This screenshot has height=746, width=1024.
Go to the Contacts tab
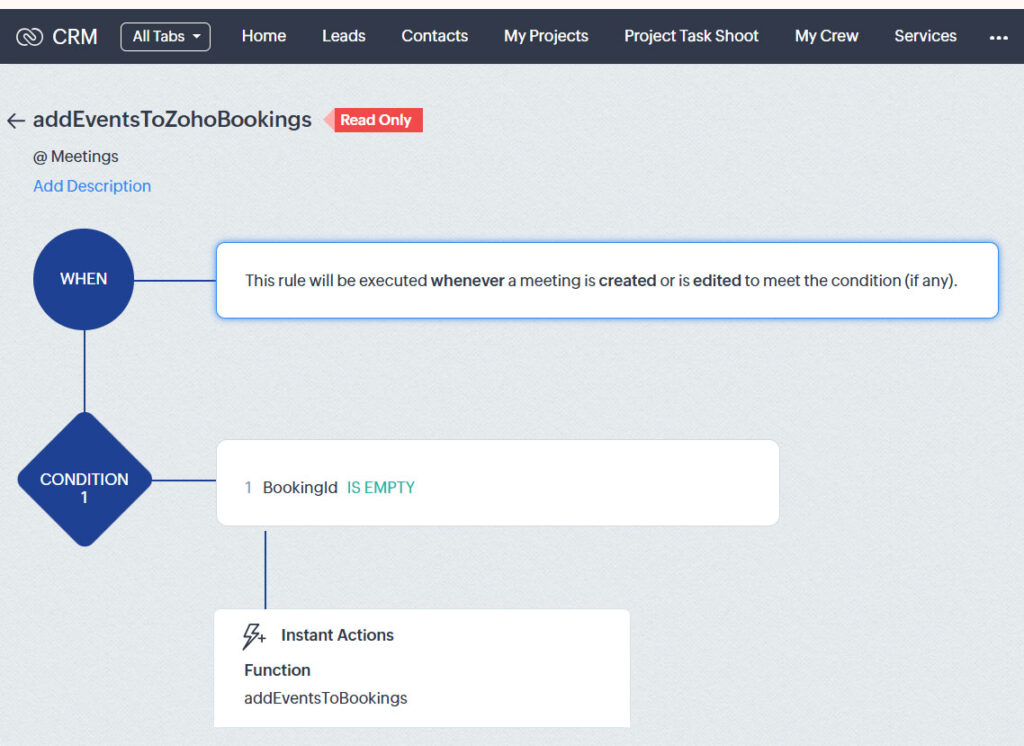pyautogui.click(x=434, y=36)
